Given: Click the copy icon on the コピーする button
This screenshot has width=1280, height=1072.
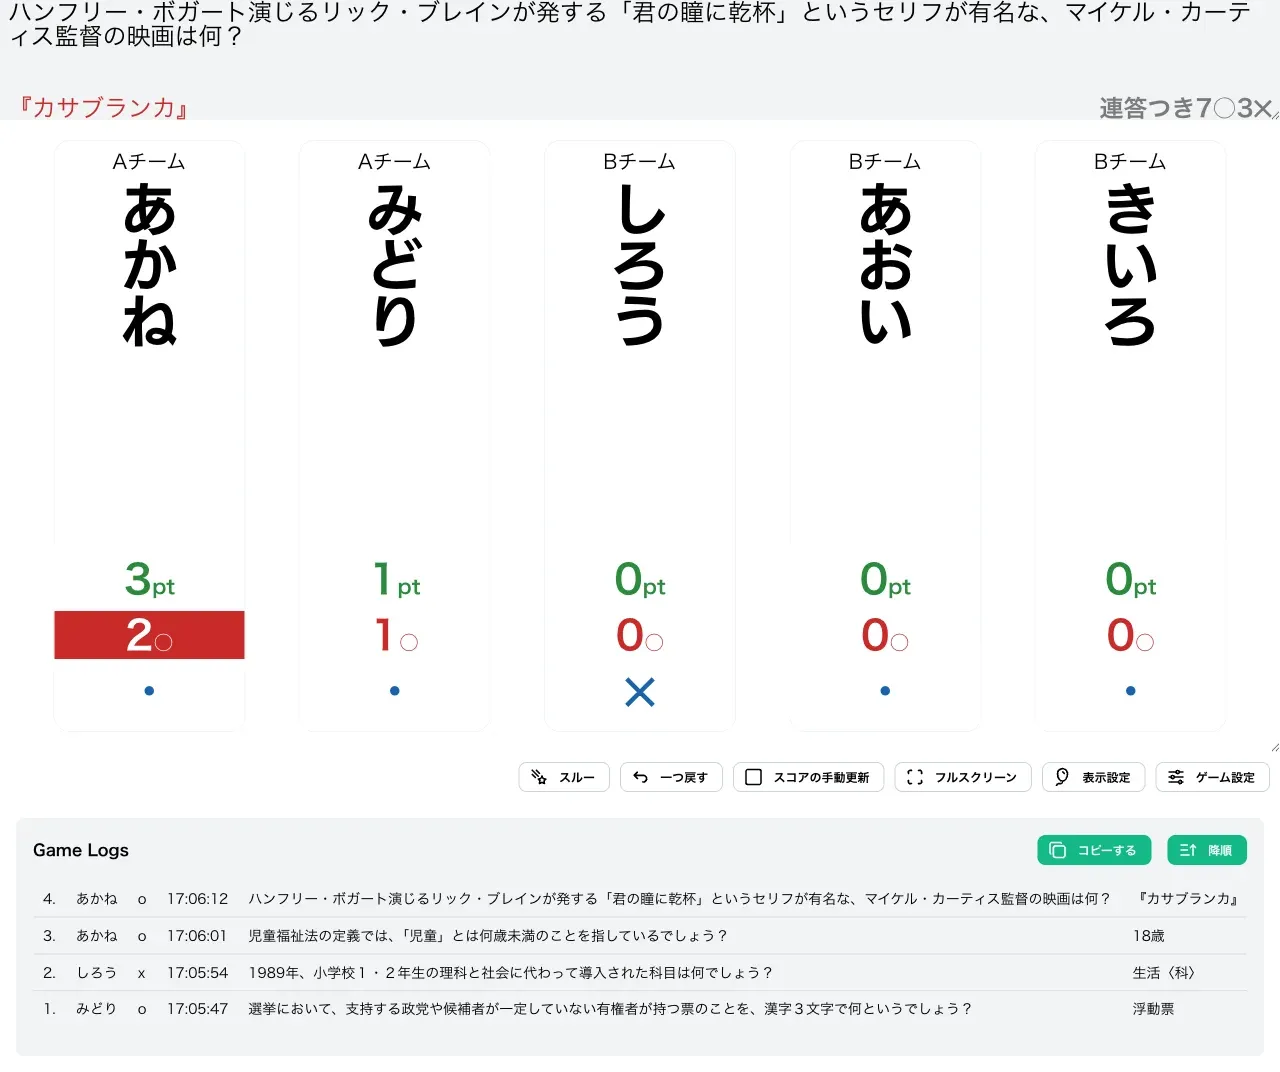Looking at the screenshot, I should pos(1057,850).
